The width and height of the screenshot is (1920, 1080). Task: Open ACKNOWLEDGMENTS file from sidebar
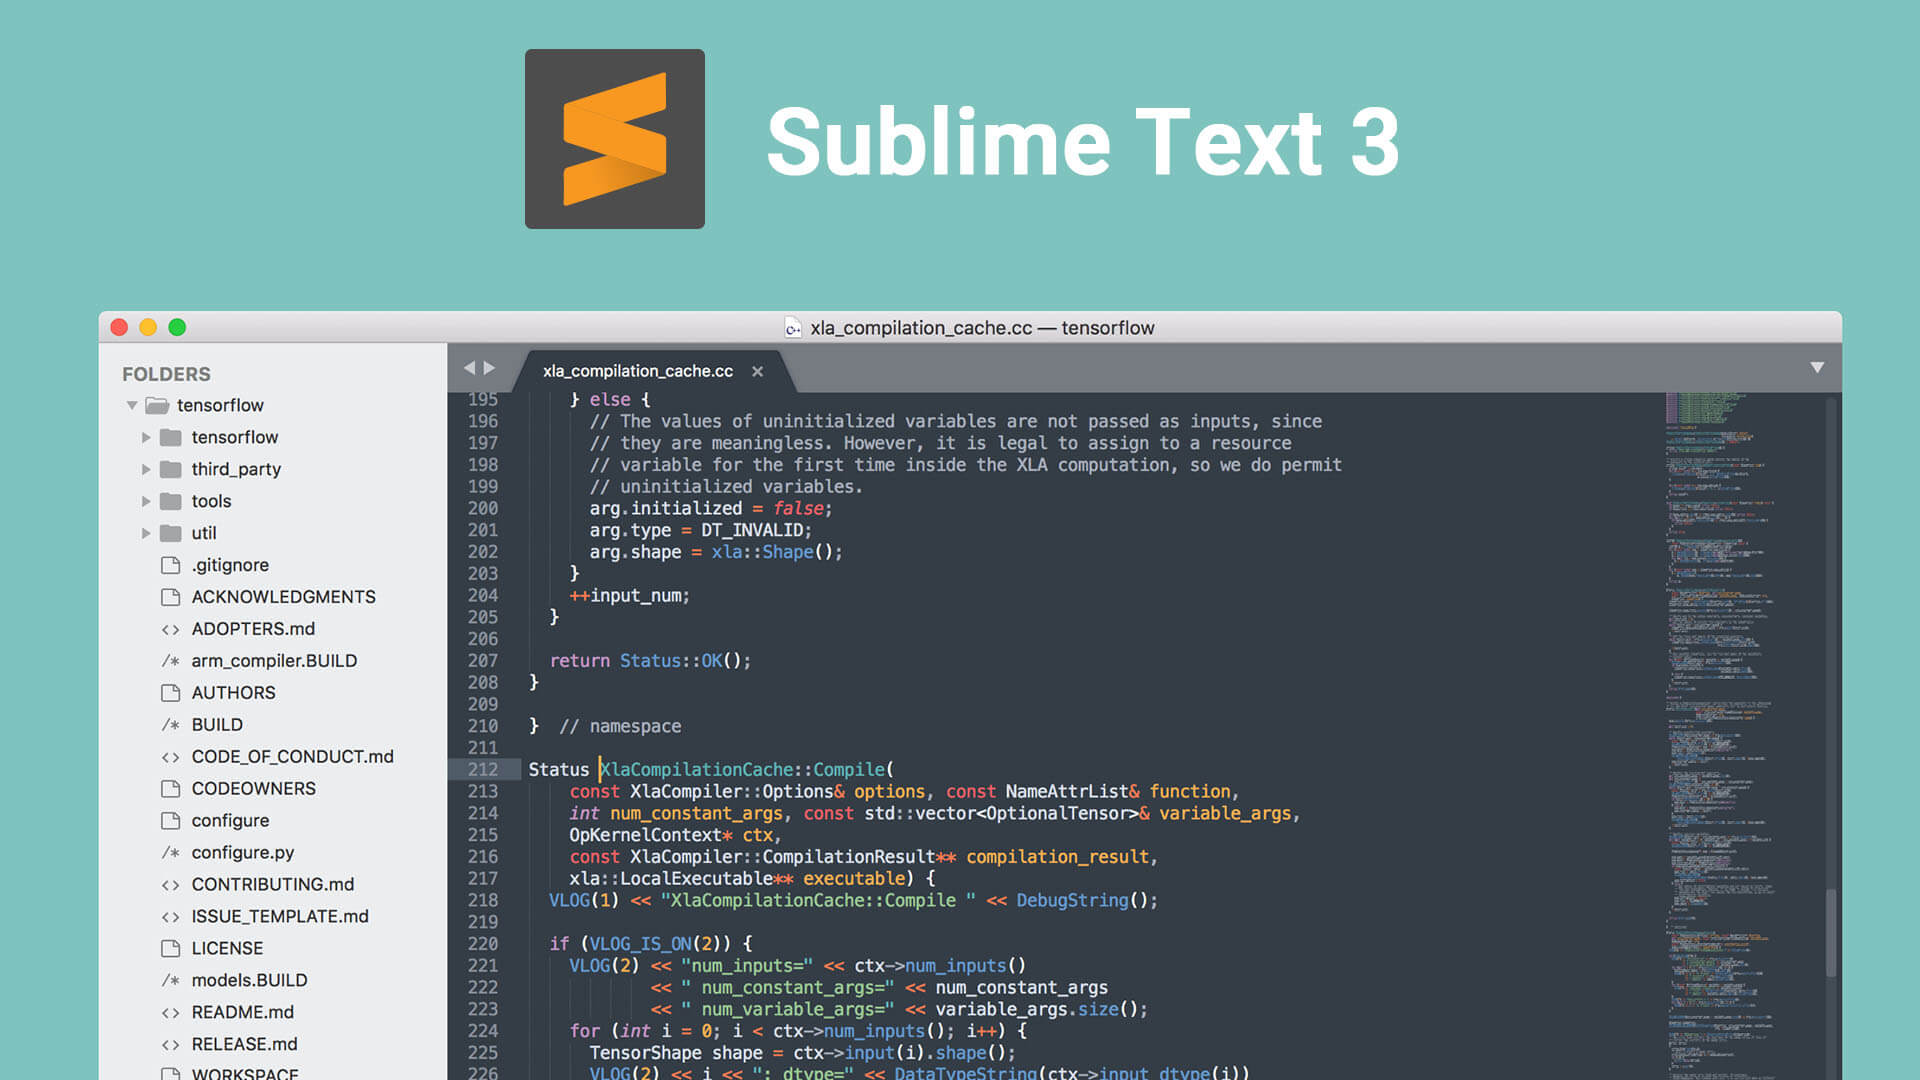pyautogui.click(x=284, y=597)
